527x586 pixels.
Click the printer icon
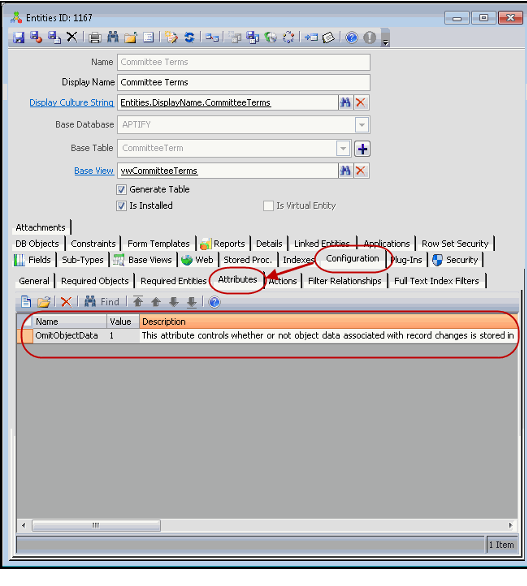pyautogui.click(x=95, y=38)
